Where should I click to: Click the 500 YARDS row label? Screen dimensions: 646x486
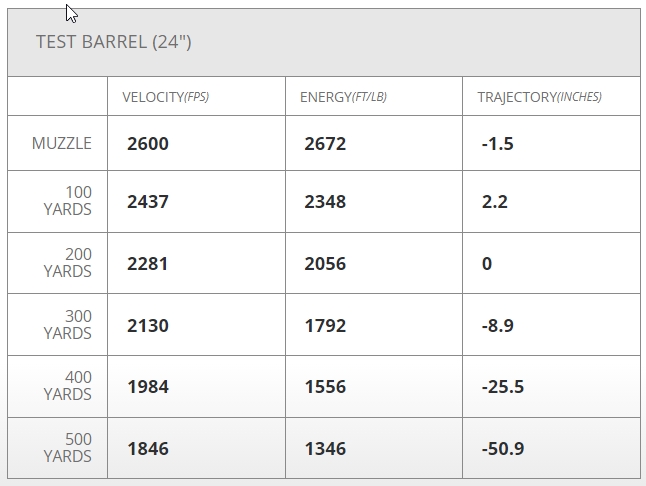(68, 448)
